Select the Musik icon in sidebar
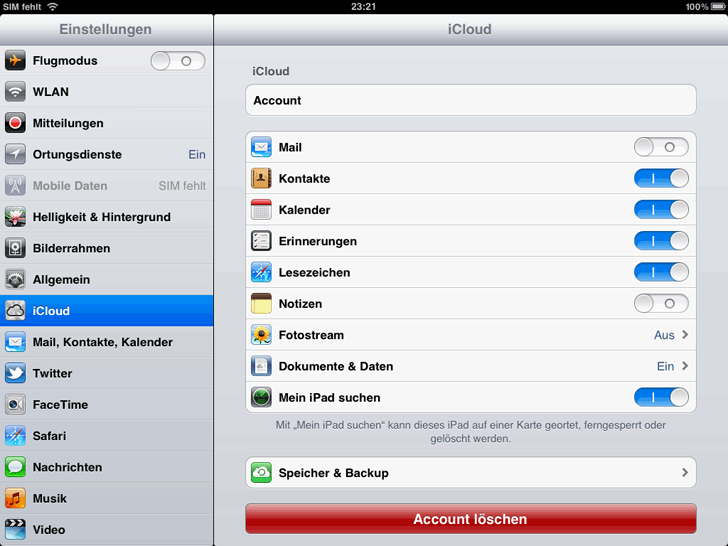 point(15,498)
